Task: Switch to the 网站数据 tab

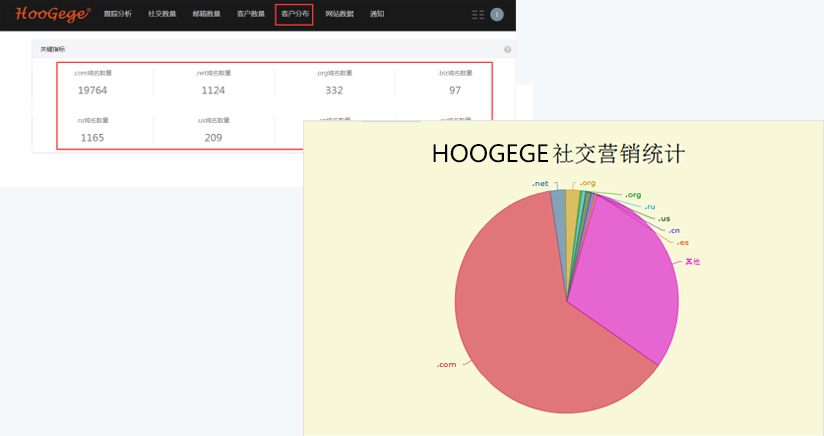Action: click(339, 14)
